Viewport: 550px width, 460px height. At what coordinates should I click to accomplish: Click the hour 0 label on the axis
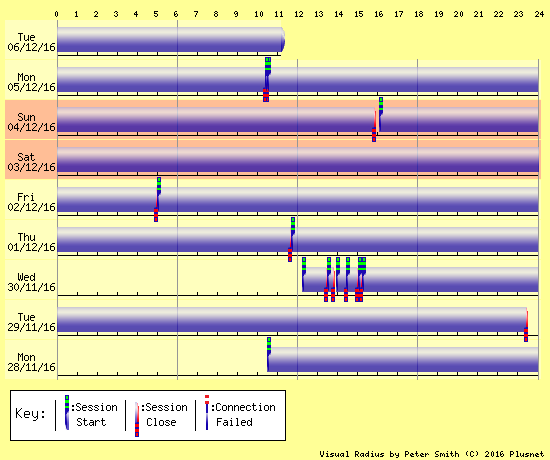pos(56,14)
